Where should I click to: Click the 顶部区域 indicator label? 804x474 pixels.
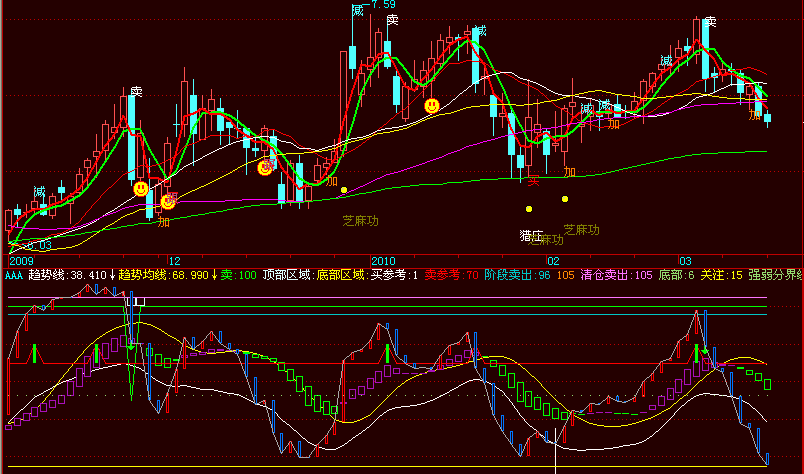[287, 275]
